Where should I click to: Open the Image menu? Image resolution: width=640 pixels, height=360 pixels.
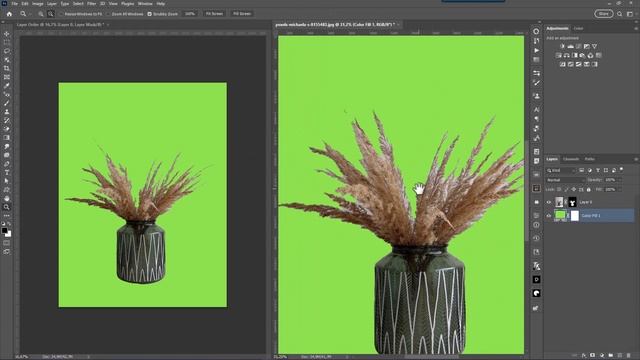(38, 4)
